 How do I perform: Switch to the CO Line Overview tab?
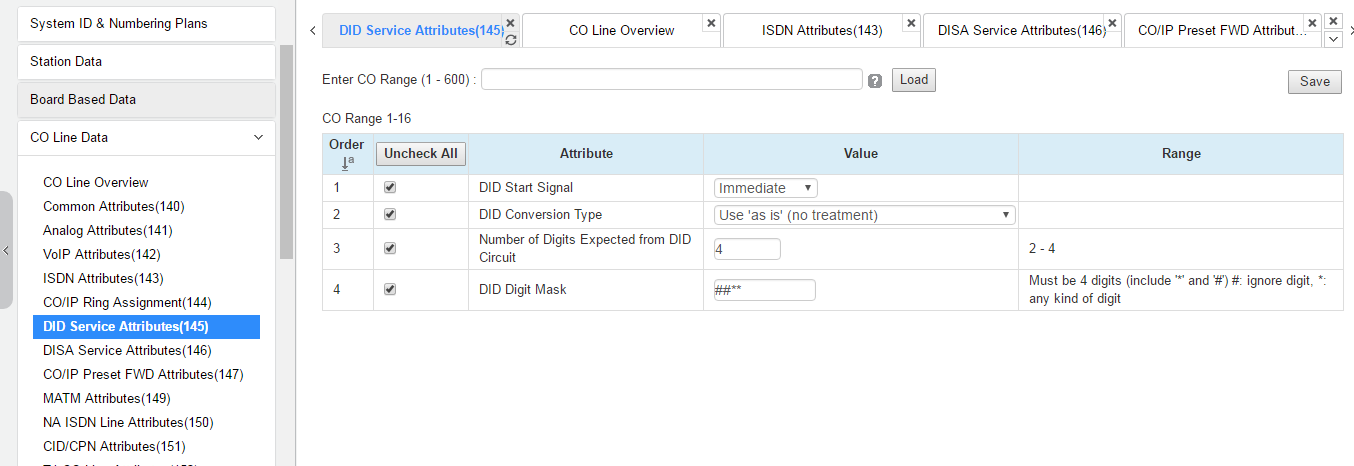(x=621, y=30)
